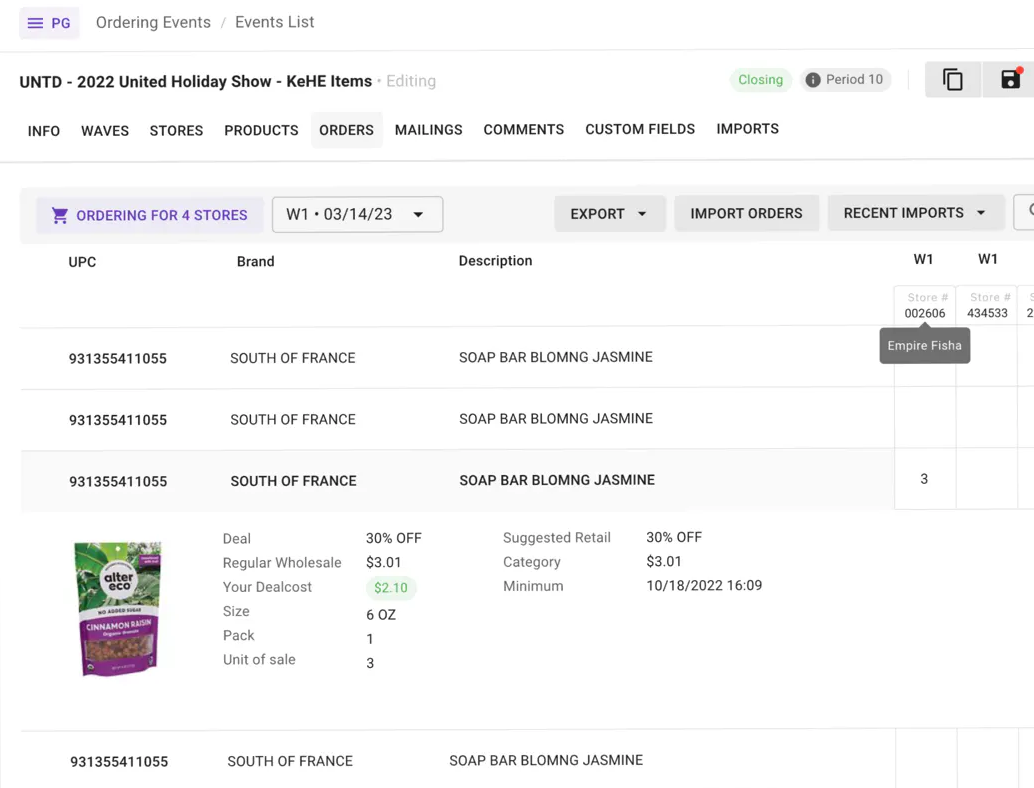
Task: Click the info icon in Period 10 chip
Action: (813, 80)
